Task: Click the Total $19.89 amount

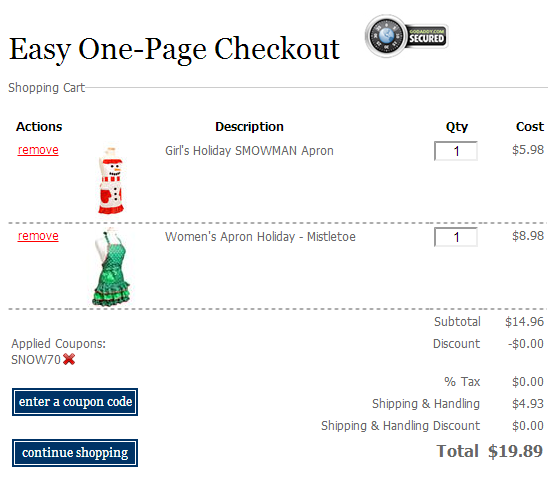Action: click(515, 451)
